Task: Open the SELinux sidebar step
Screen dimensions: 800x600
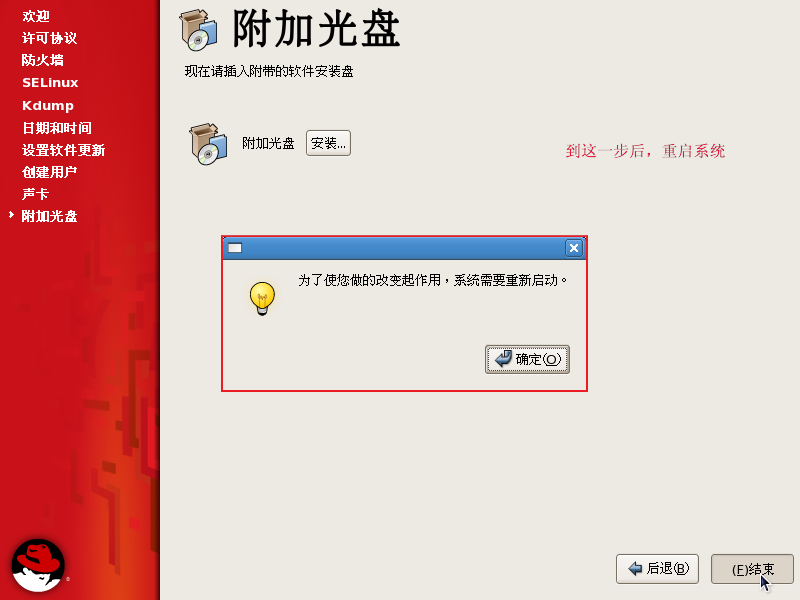Action: (50, 83)
